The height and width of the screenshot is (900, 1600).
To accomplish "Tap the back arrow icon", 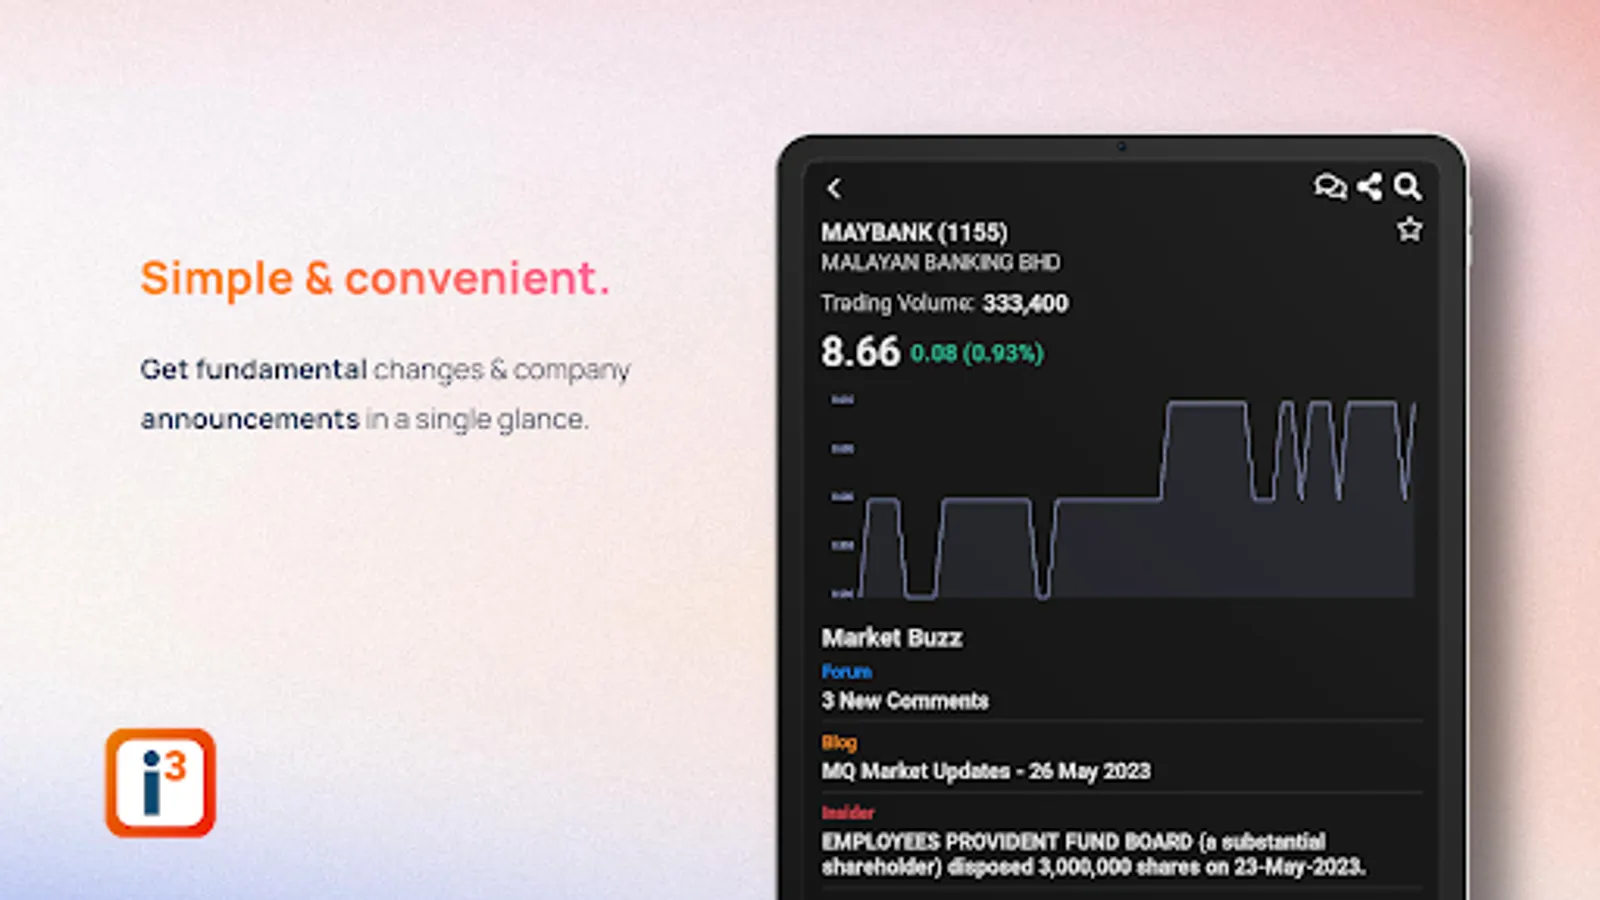I will click(x=835, y=188).
